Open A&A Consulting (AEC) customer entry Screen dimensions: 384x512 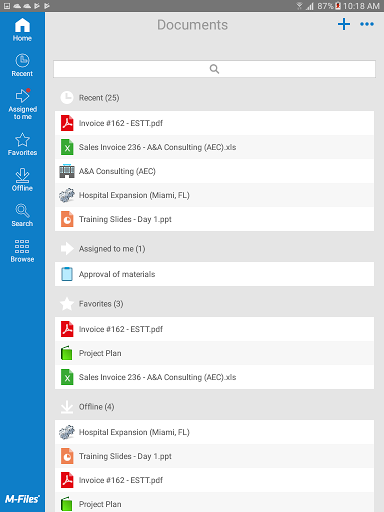click(214, 171)
